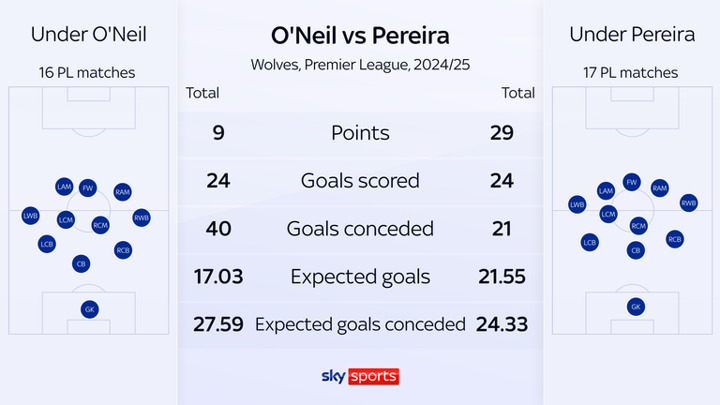Select the LCB marker on Pereira's pitch
The image size is (720, 405).
589,242
